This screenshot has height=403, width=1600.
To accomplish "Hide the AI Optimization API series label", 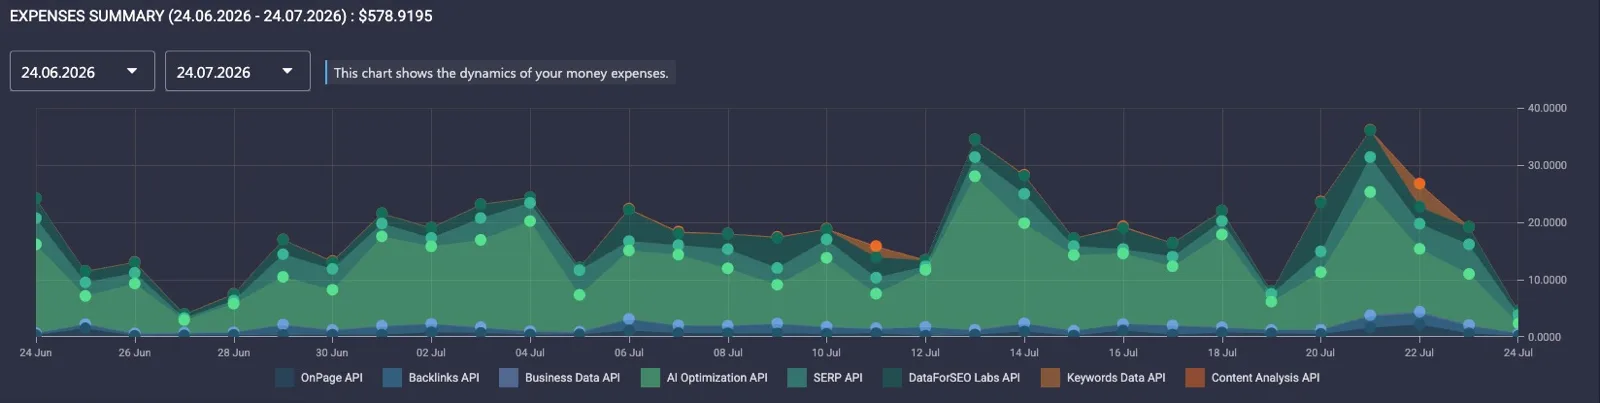I will click(717, 378).
